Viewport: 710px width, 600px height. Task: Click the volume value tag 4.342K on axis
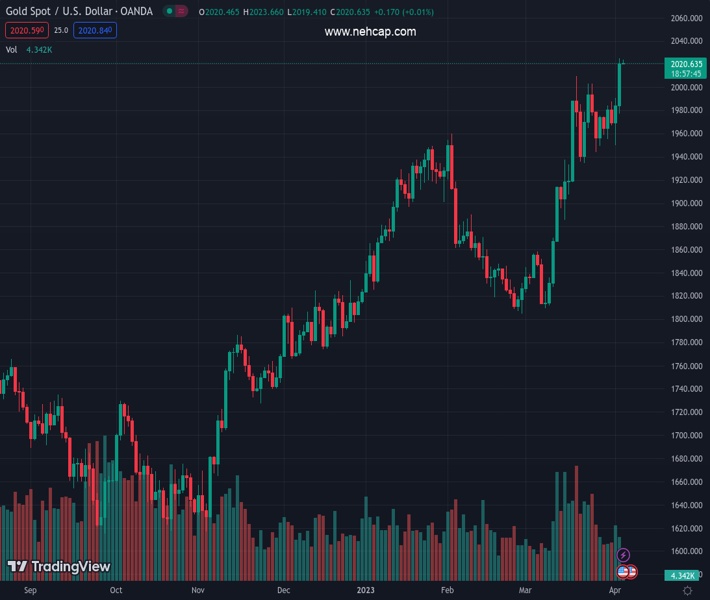(x=685, y=575)
